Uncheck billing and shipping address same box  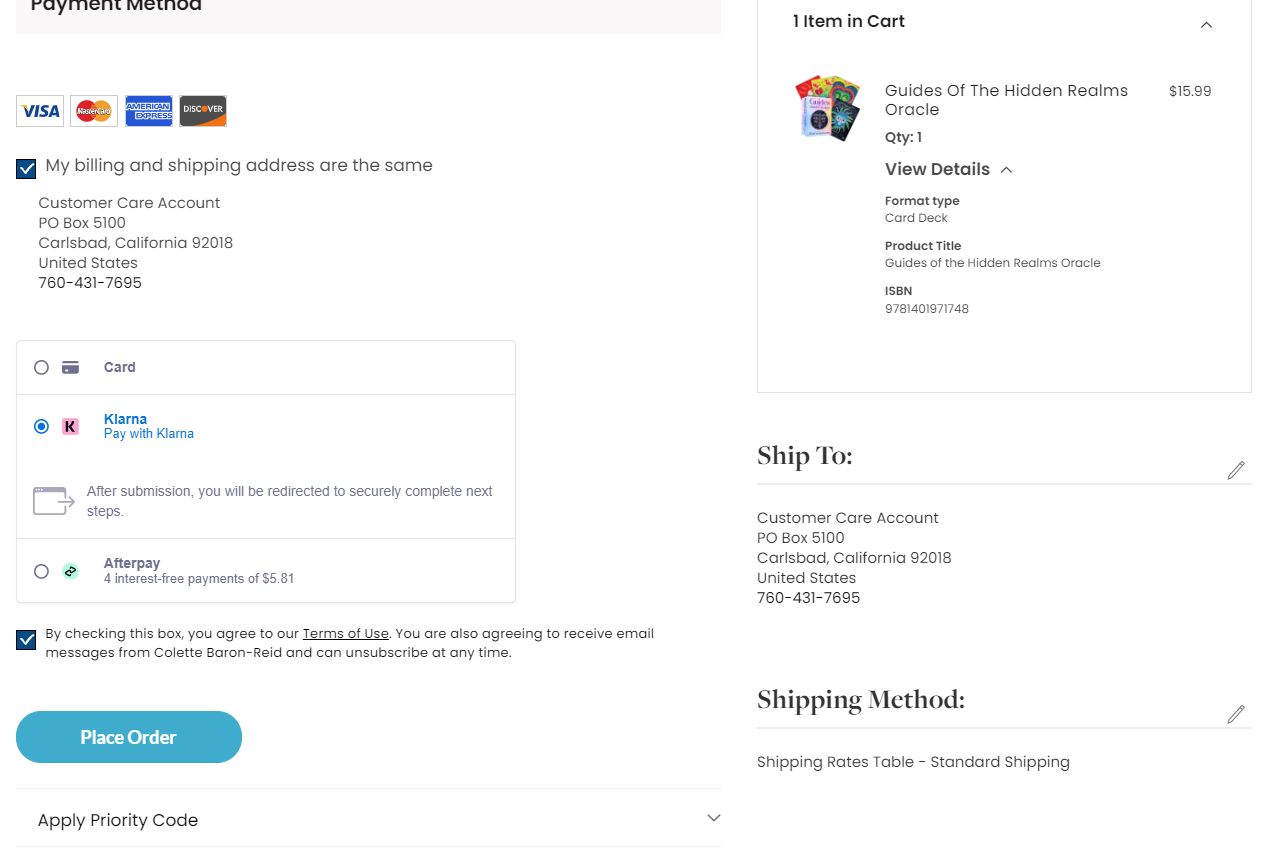pos(27,168)
